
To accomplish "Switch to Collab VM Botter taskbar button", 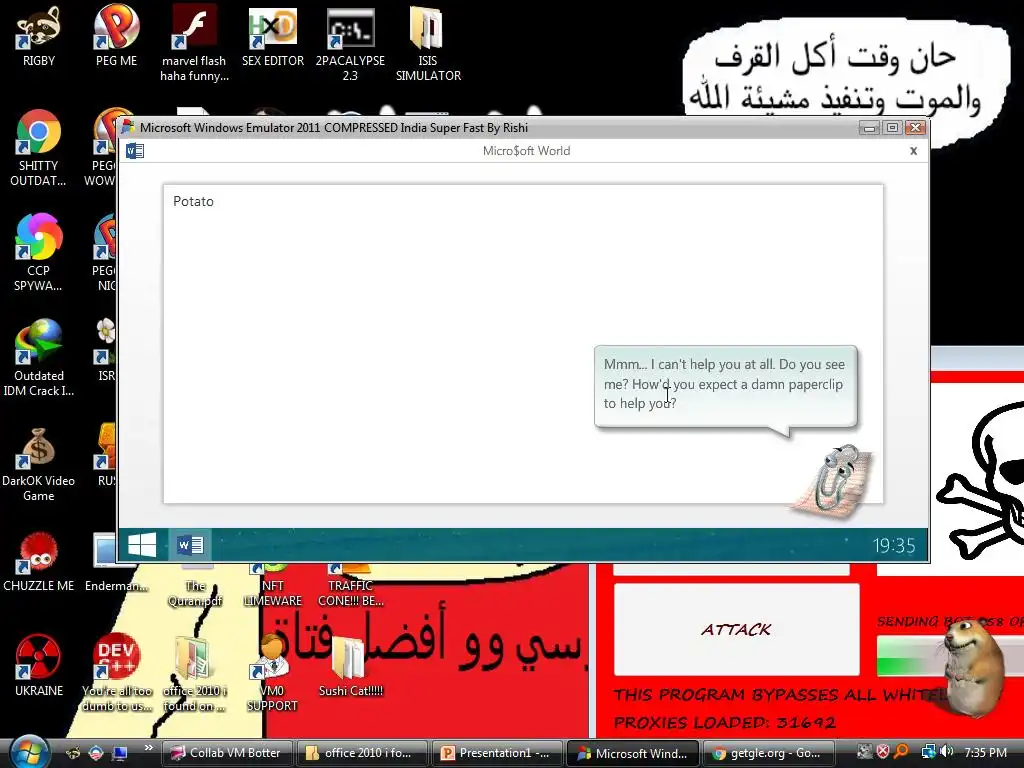I will coord(226,753).
